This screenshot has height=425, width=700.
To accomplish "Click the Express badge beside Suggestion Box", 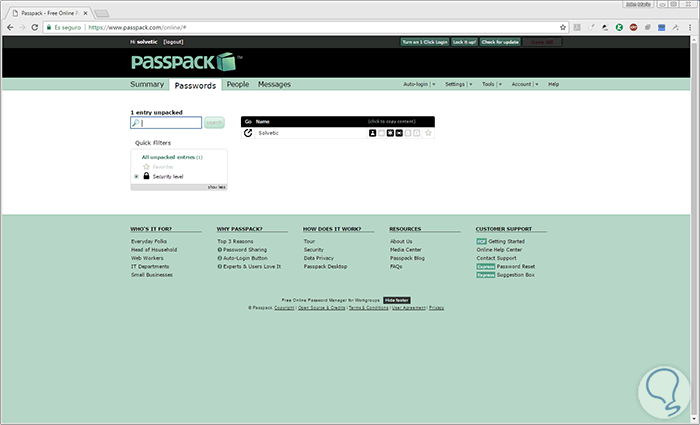I will [486, 275].
